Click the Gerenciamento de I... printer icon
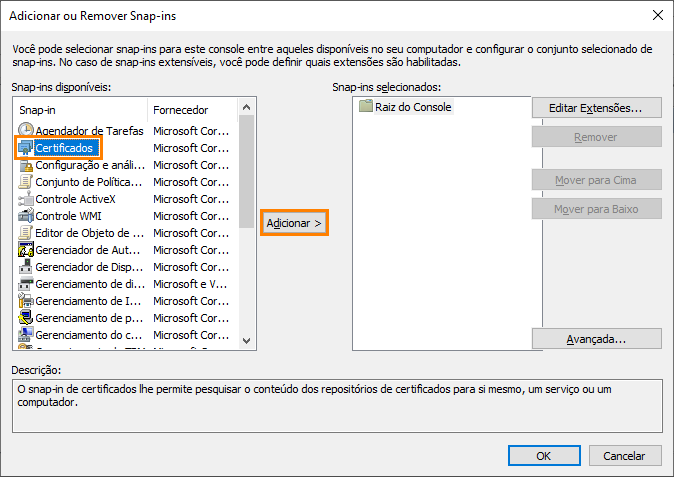Viewport: 674px width, 477px height. coord(26,301)
